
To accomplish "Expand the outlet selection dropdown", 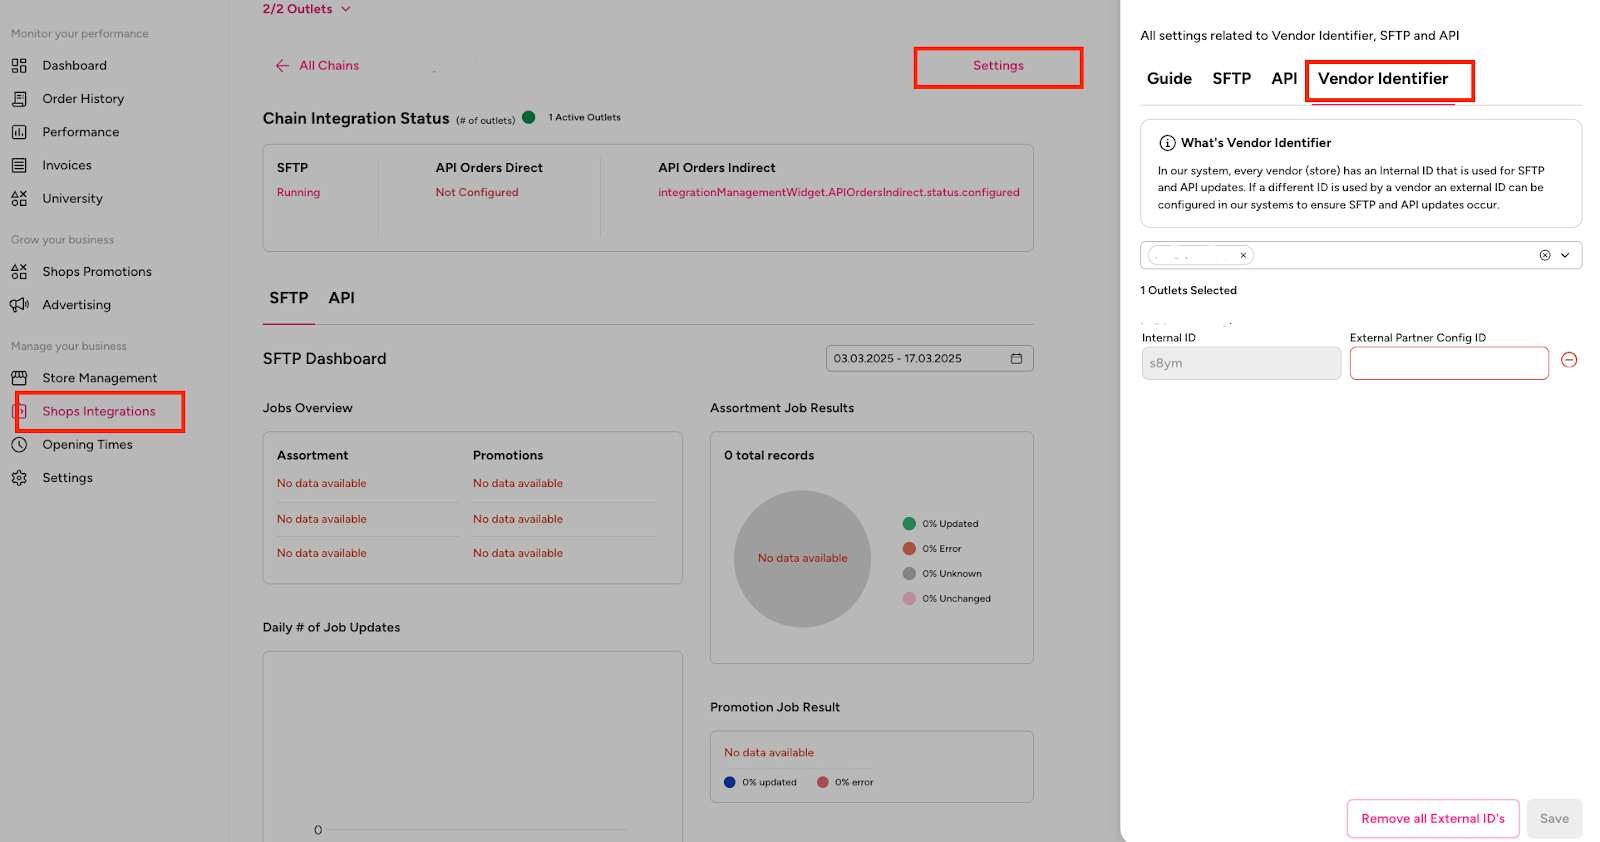I will click(1565, 256).
